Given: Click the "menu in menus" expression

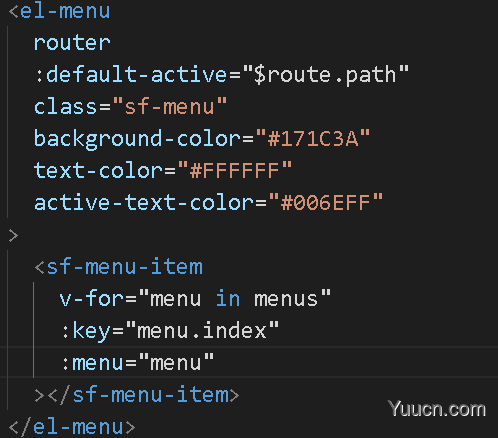Looking at the screenshot, I should pyautogui.click(x=235, y=299).
